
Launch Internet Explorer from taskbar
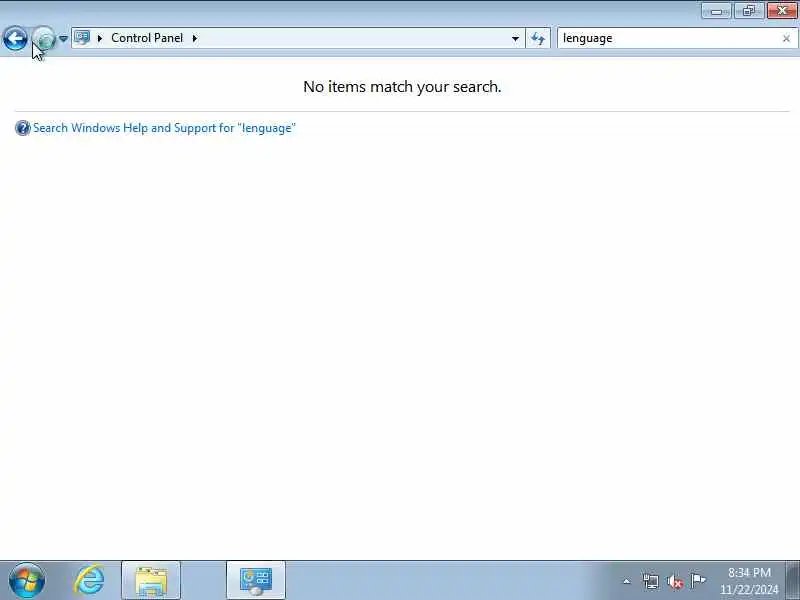pos(89,580)
